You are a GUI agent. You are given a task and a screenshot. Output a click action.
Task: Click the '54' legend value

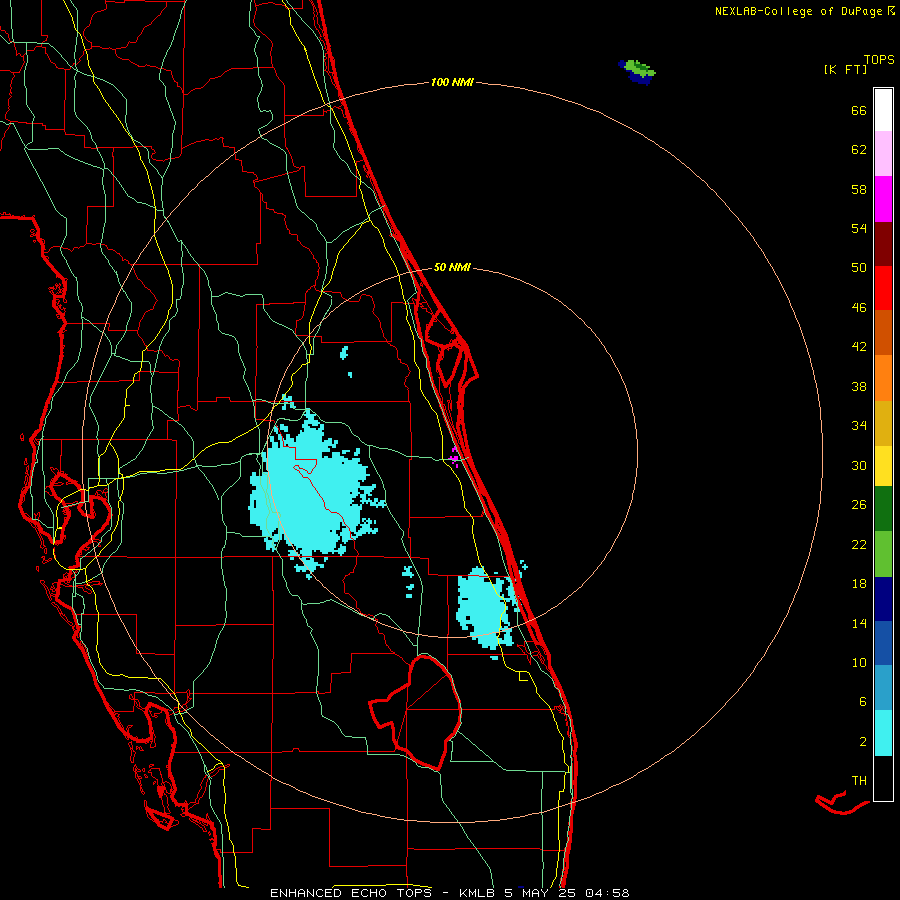pyautogui.click(x=859, y=228)
